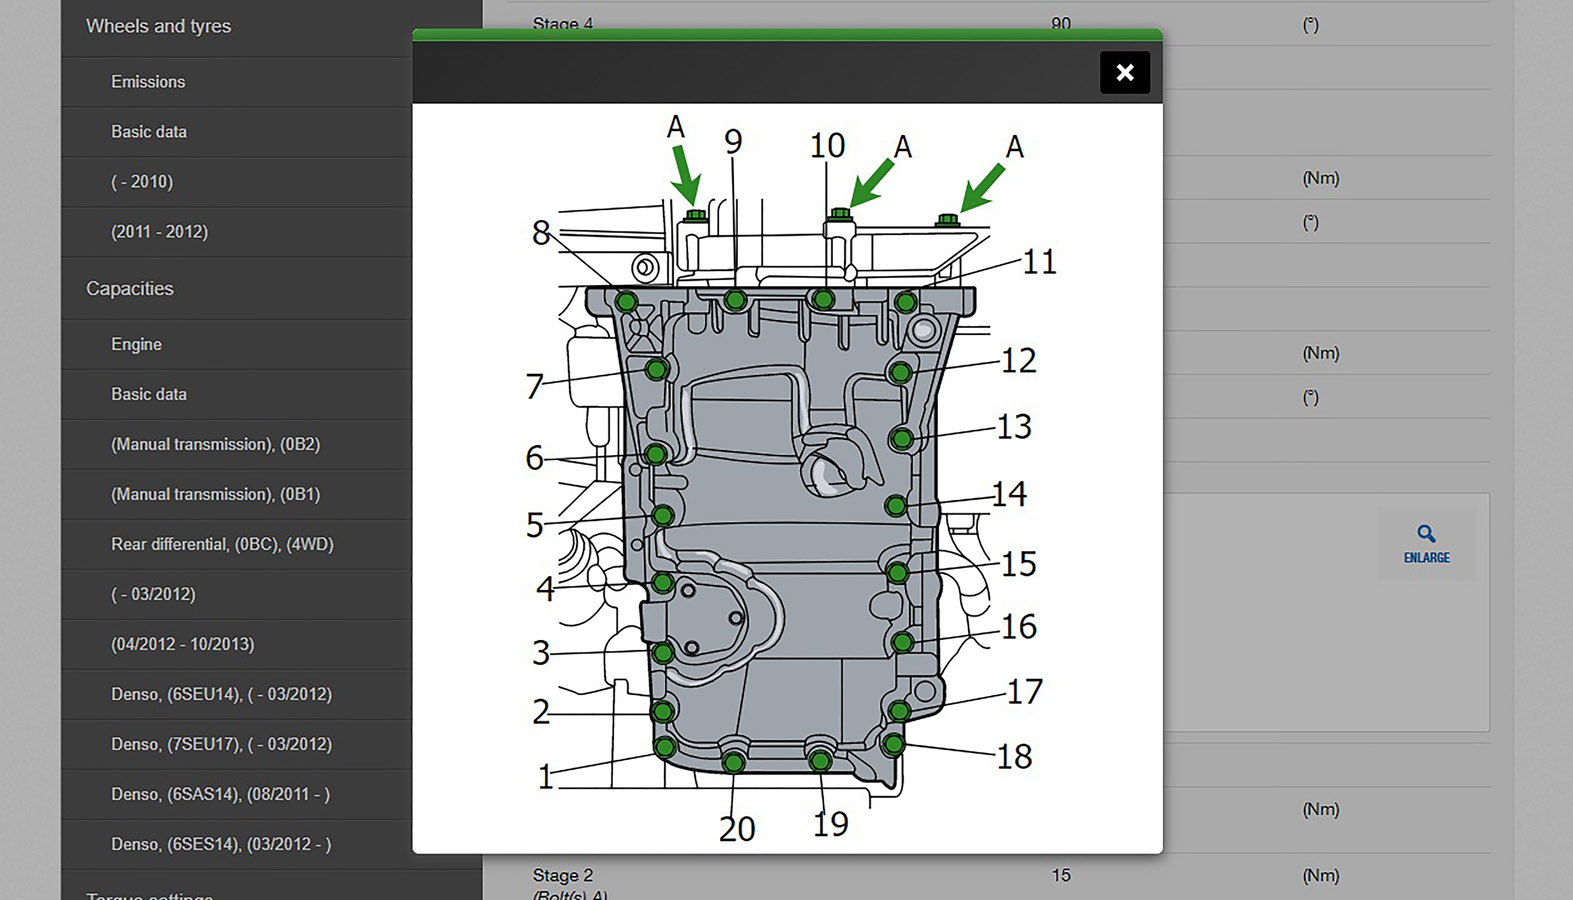Image resolution: width=1573 pixels, height=900 pixels.
Task: Open Denso 6SAS14 08/2011 entry
Action: 220,794
